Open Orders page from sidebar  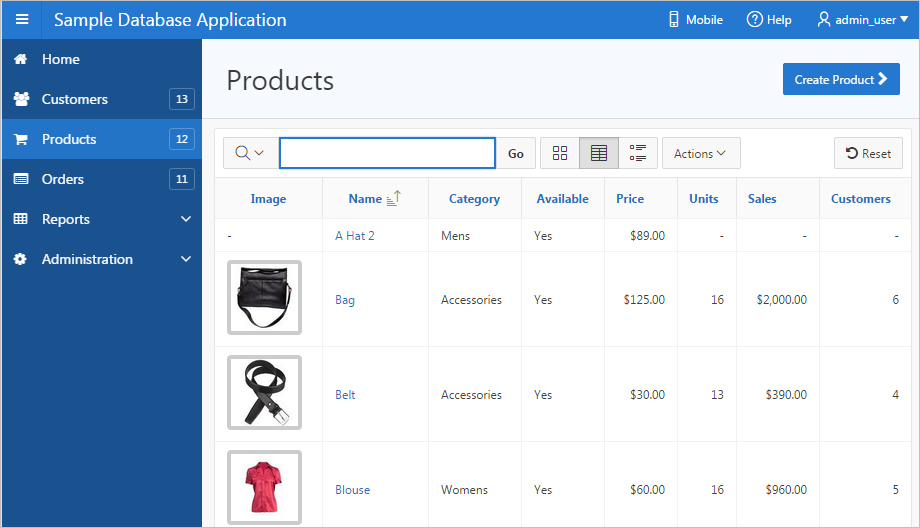(62, 179)
